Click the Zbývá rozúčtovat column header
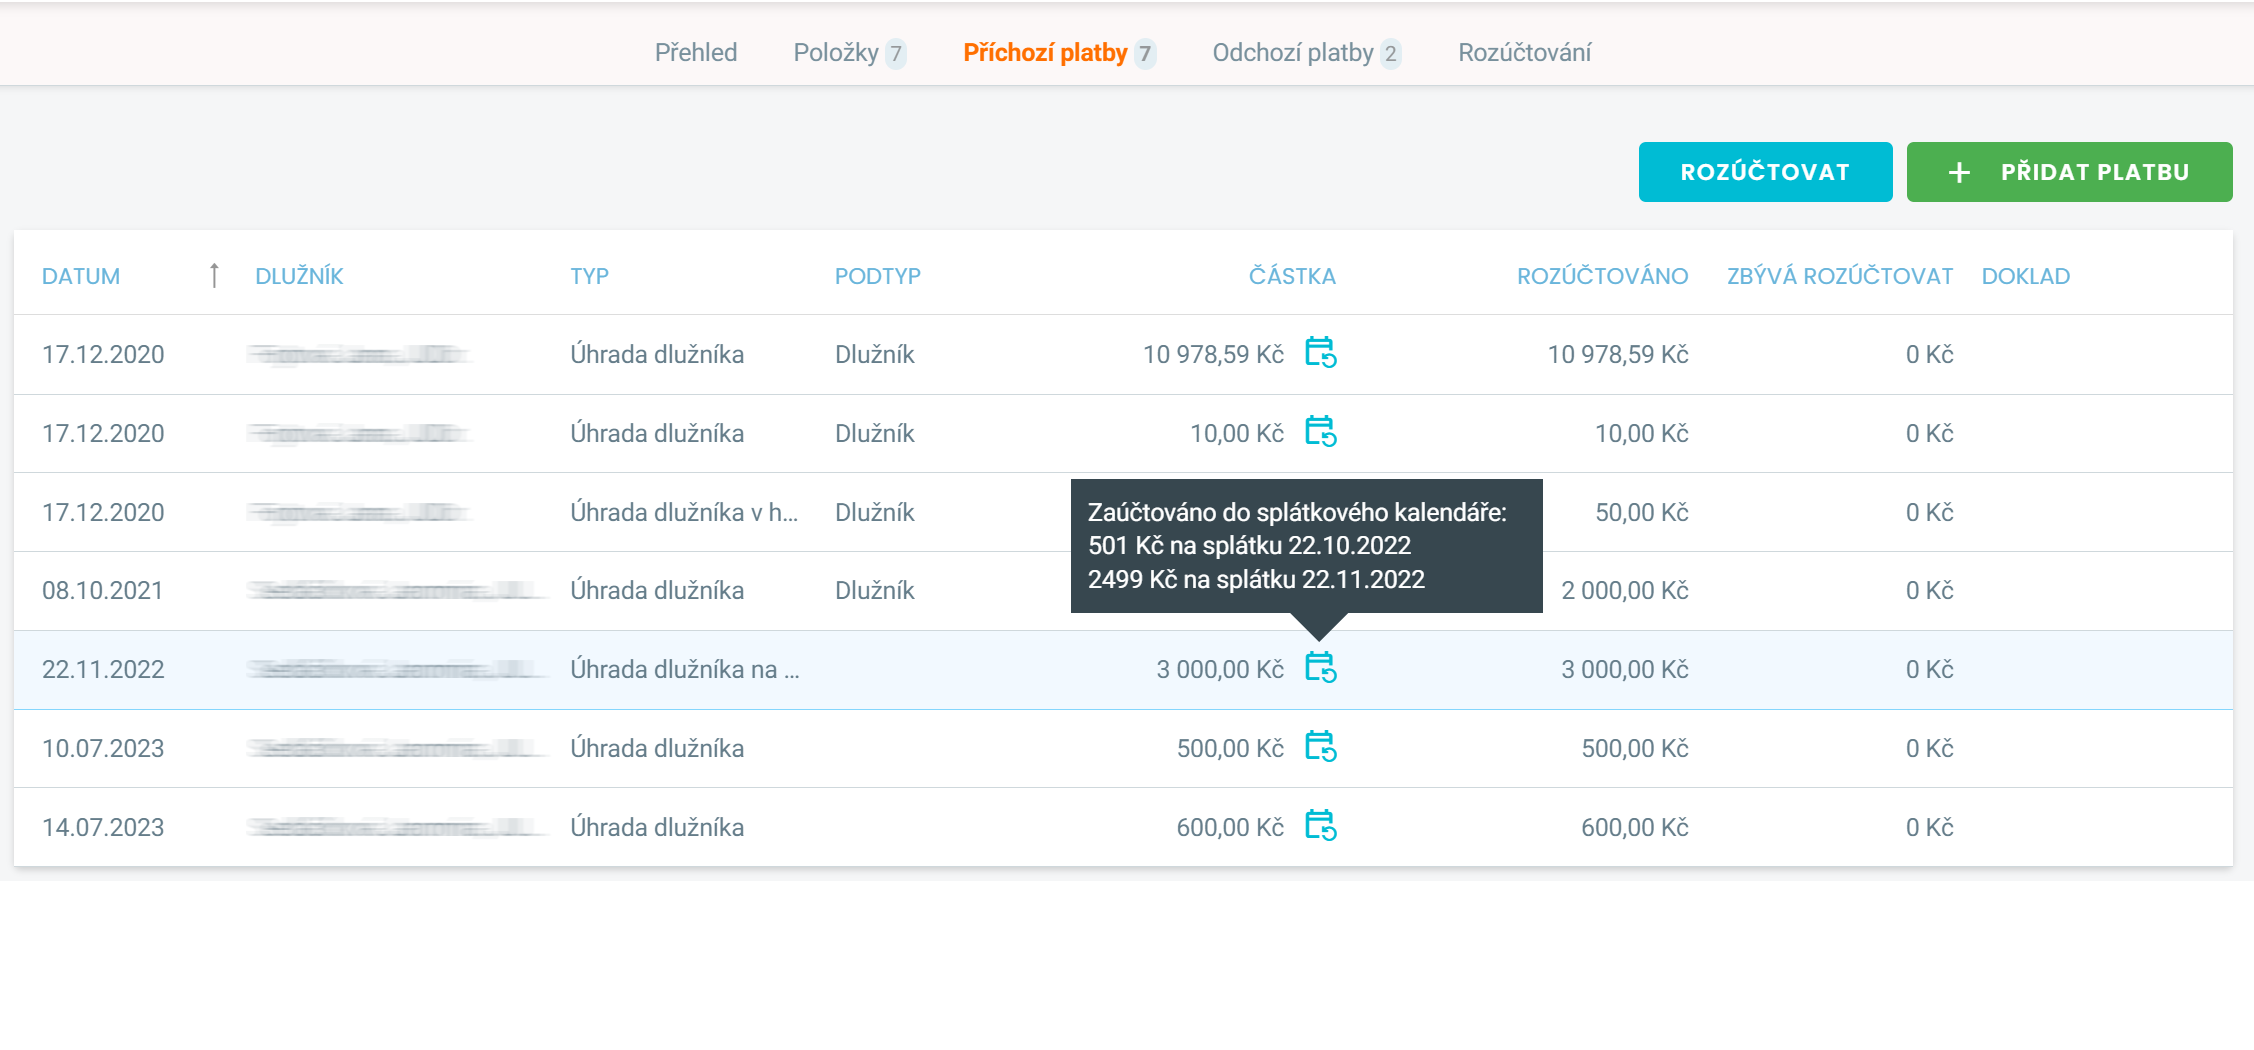2254x1050 pixels. 1839,276
